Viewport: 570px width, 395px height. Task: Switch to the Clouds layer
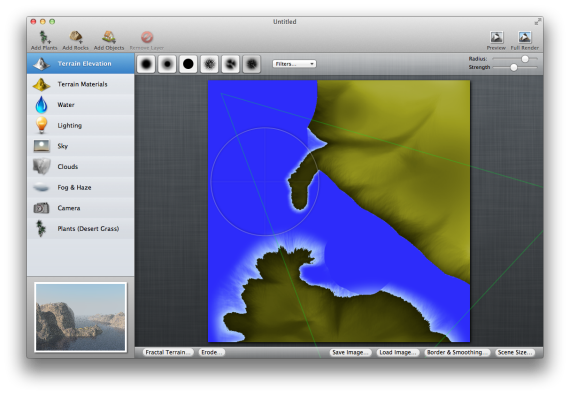pos(81,167)
